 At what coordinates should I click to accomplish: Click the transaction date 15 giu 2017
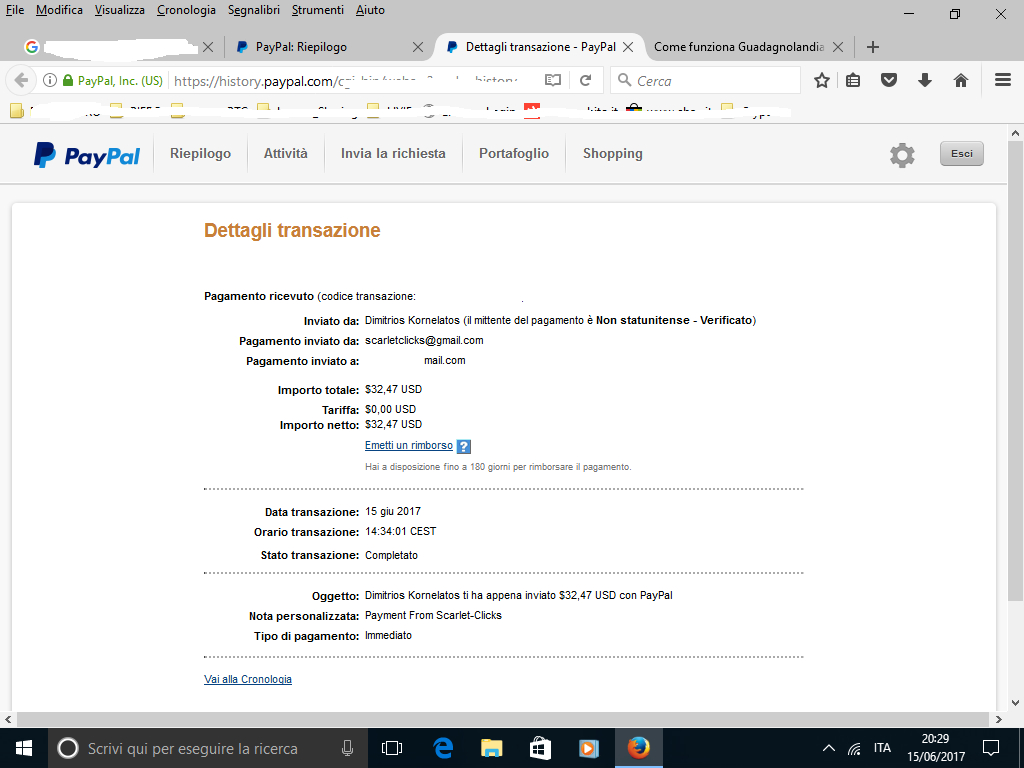point(392,511)
